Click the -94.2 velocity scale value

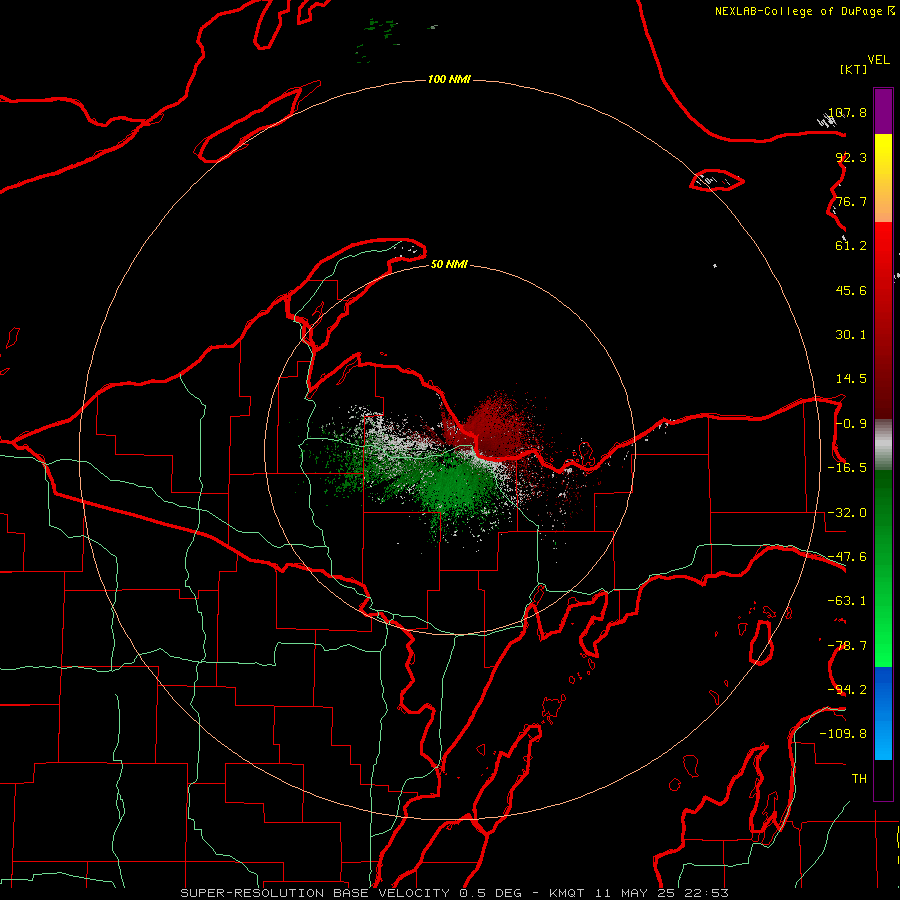click(x=847, y=690)
